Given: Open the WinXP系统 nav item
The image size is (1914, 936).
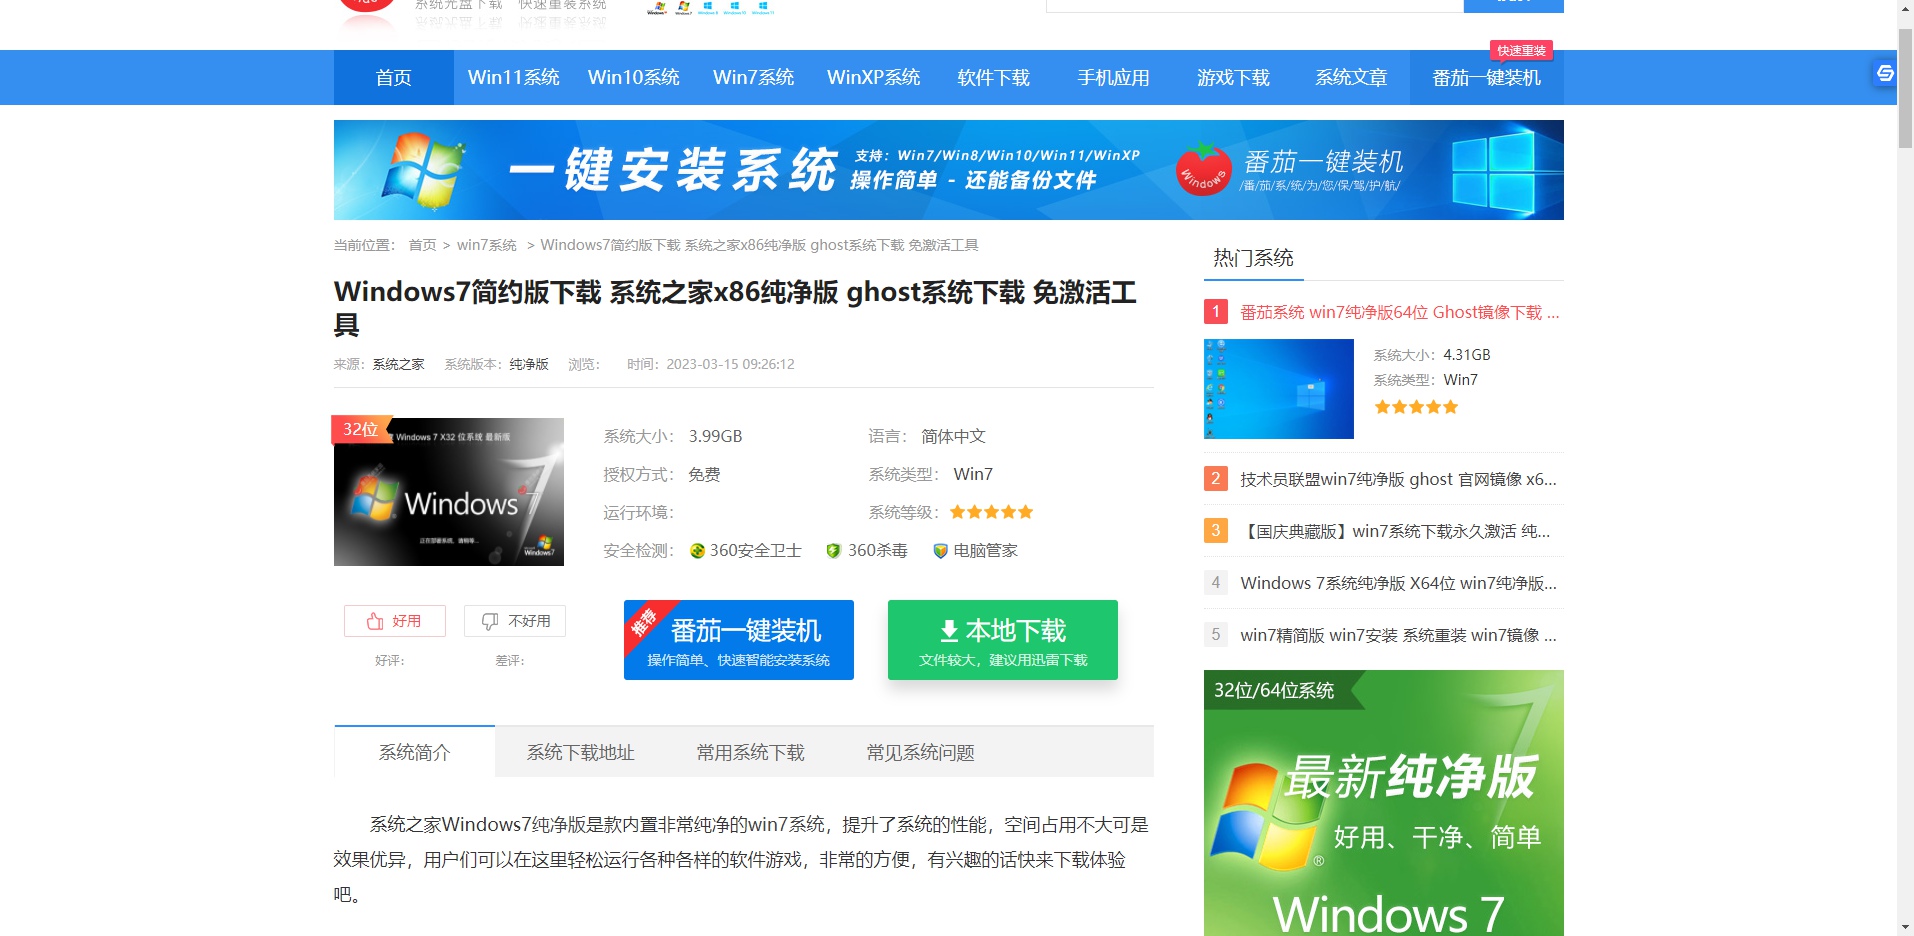Looking at the screenshot, I should coord(874,77).
